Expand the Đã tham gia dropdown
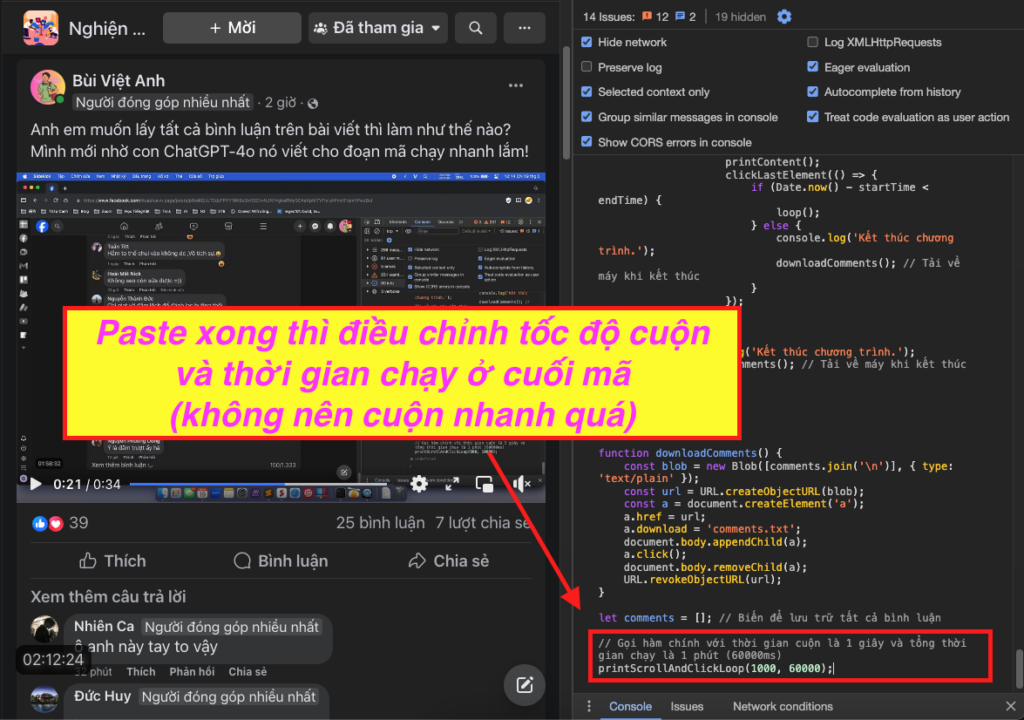 (378, 28)
